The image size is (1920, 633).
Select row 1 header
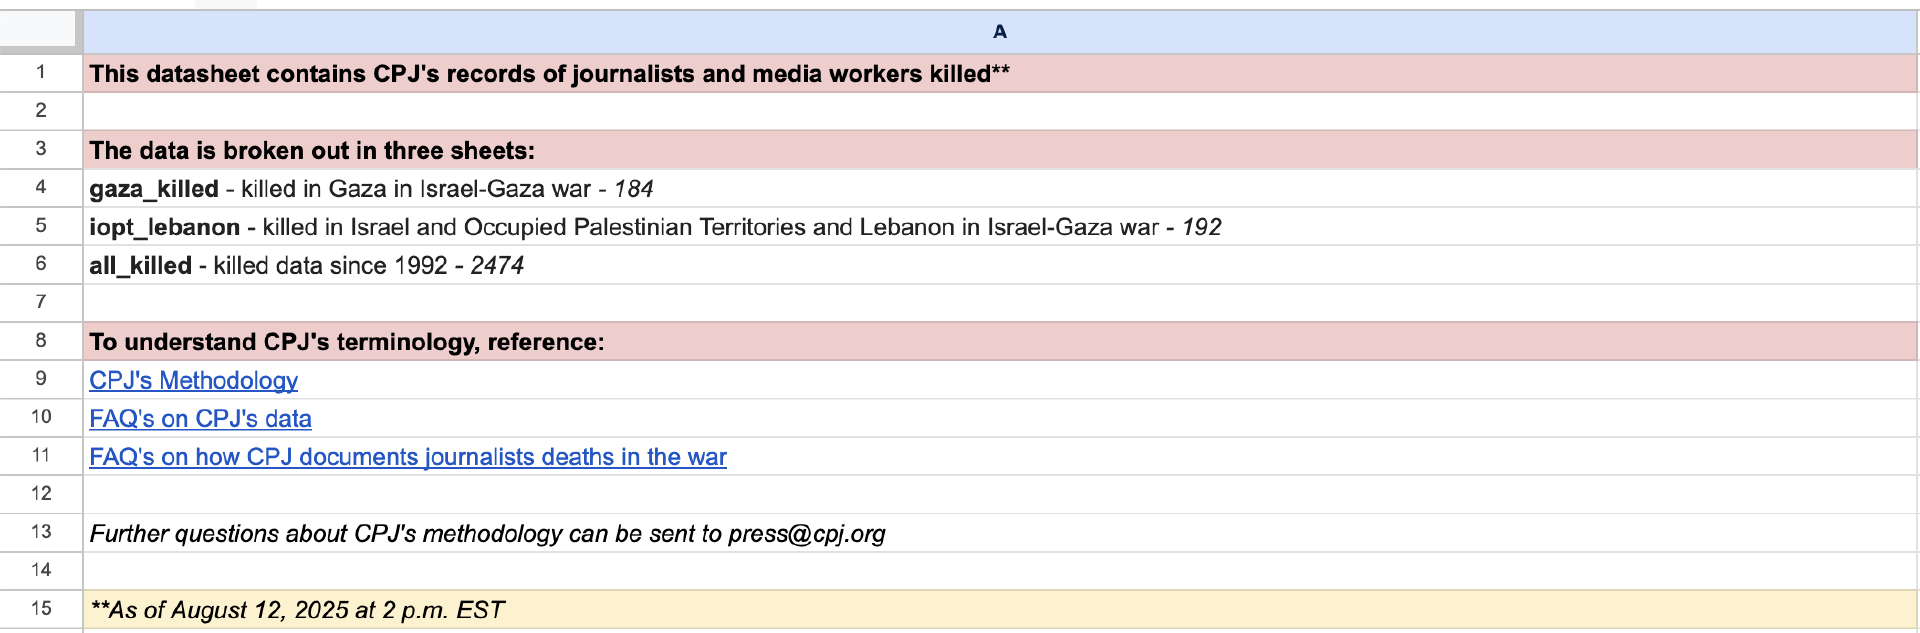point(41,72)
